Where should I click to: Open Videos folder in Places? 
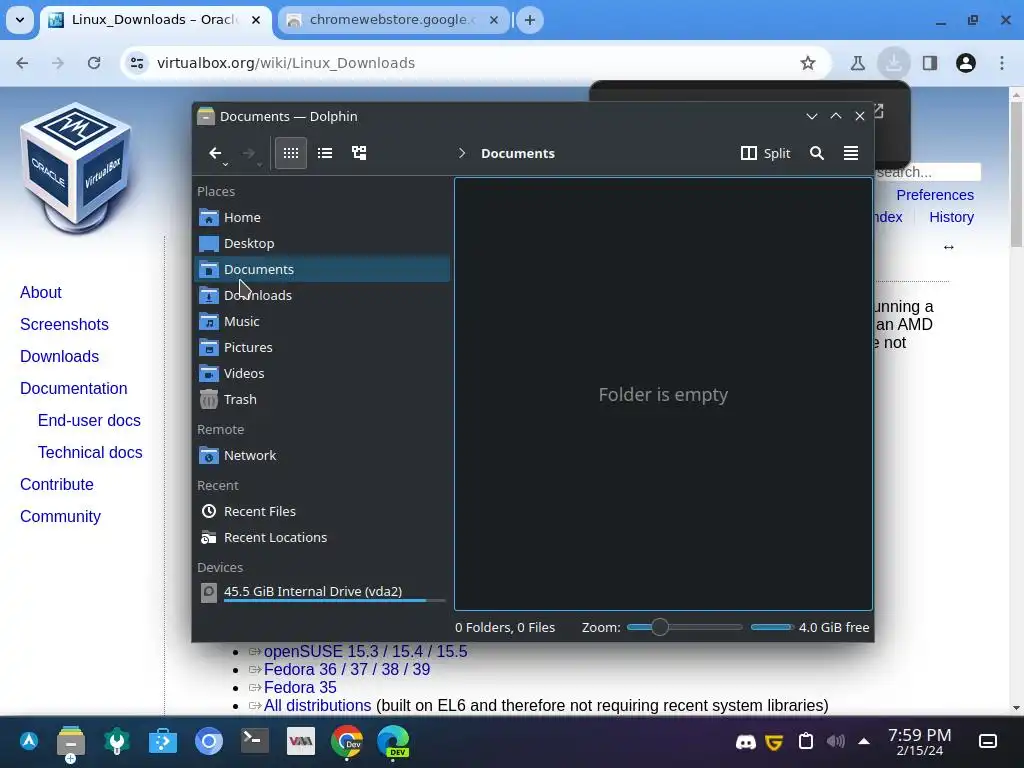(321, 374)
